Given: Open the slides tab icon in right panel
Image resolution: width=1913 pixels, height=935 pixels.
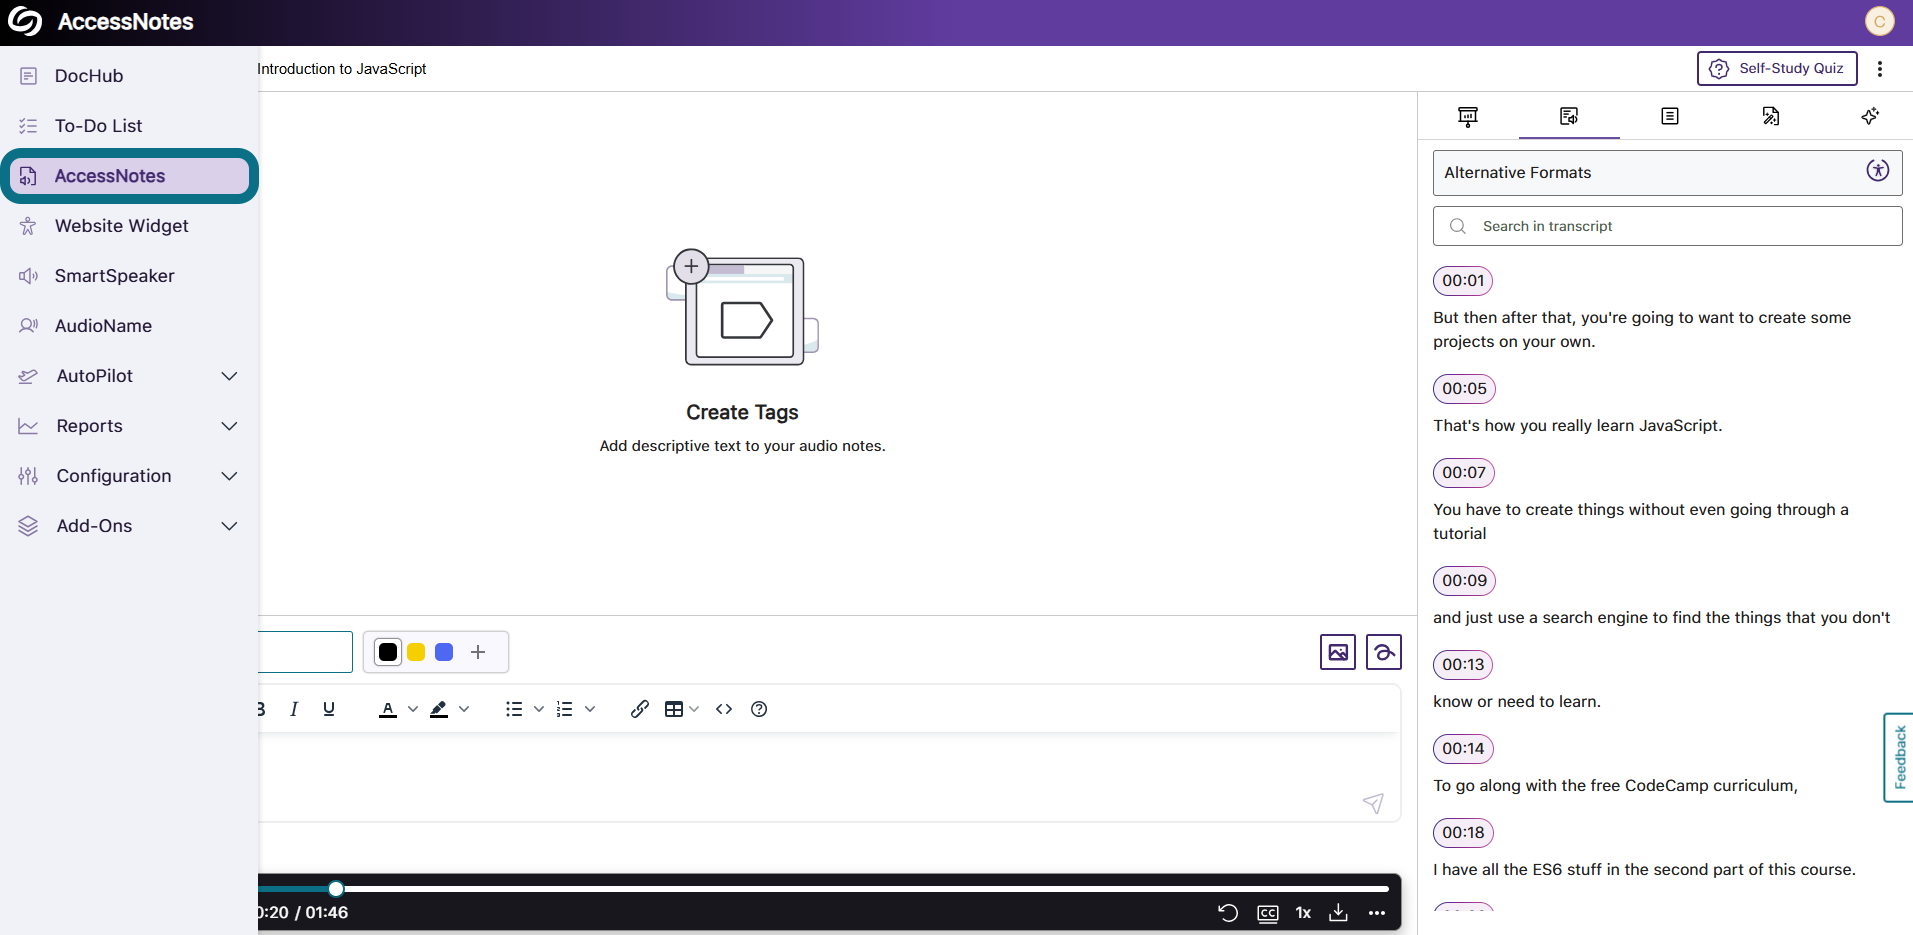Looking at the screenshot, I should (1467, 116).
